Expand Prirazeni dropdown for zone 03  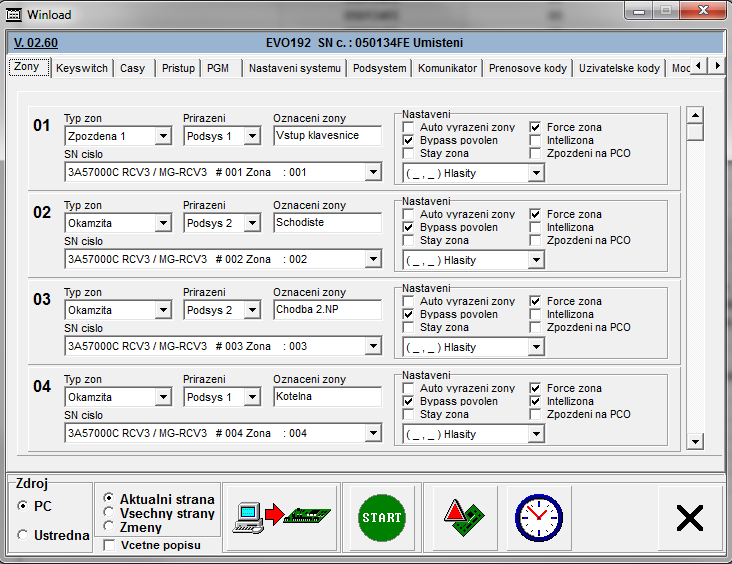tap(252, 310)
